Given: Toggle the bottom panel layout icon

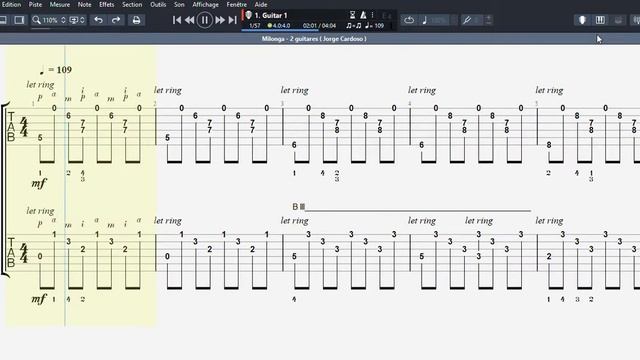Looking at the screenshot, I should [x=3, y=20].
